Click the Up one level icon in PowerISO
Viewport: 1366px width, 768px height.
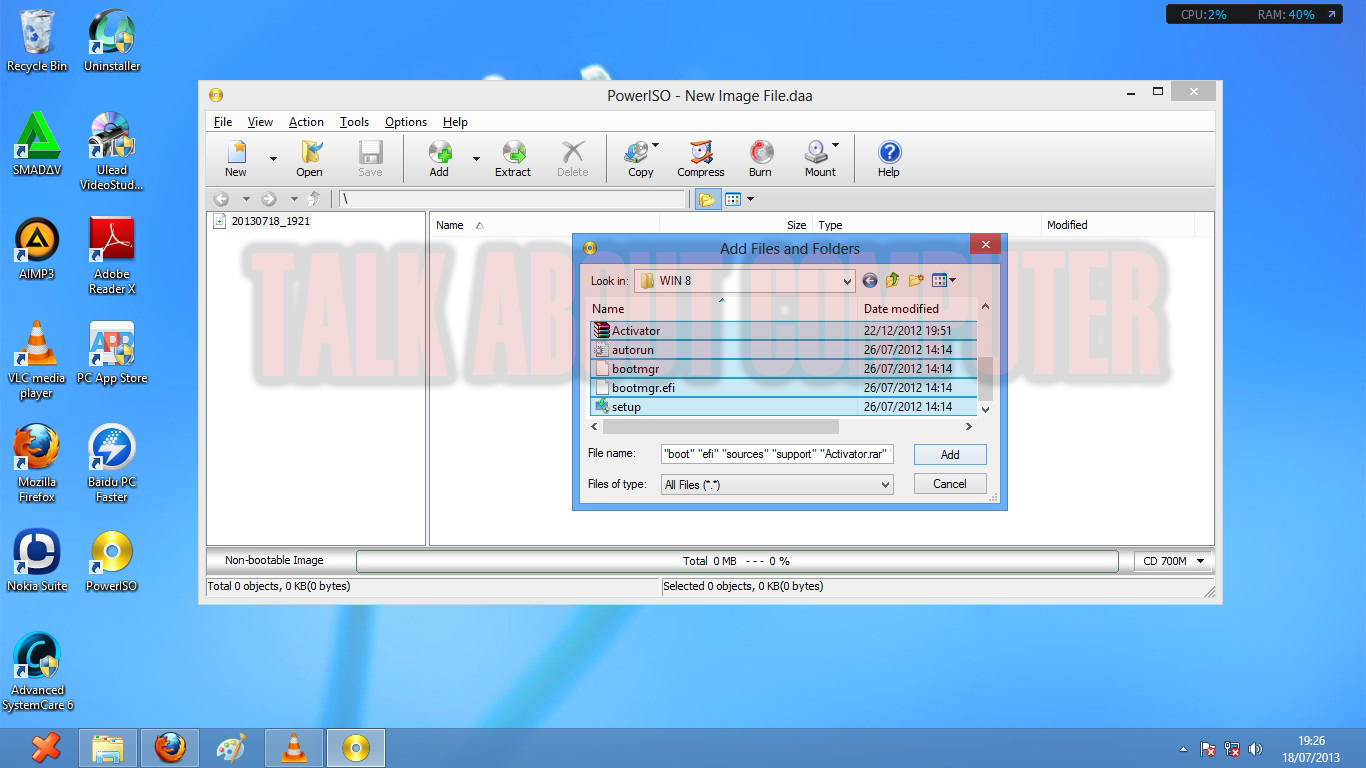pos(315,199)
